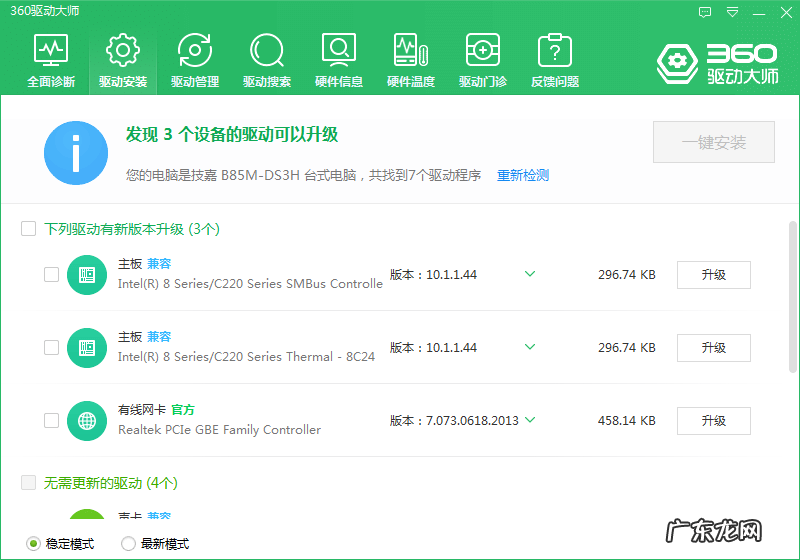Check the 无需更新的驱动 checkbox

coord(29,482)
